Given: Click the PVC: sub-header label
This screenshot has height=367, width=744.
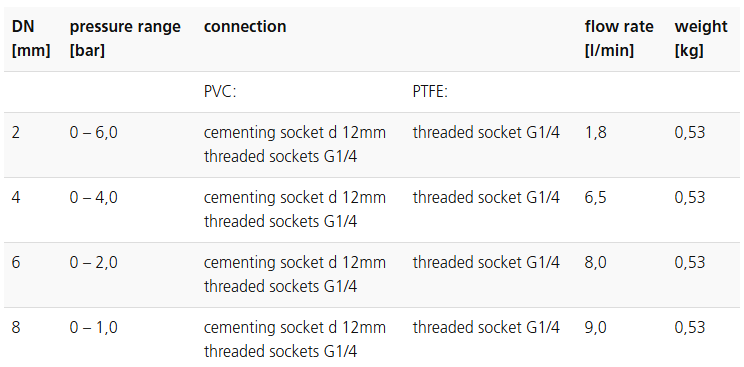Looking at the screenshot, I should click(x=220, y=92).
